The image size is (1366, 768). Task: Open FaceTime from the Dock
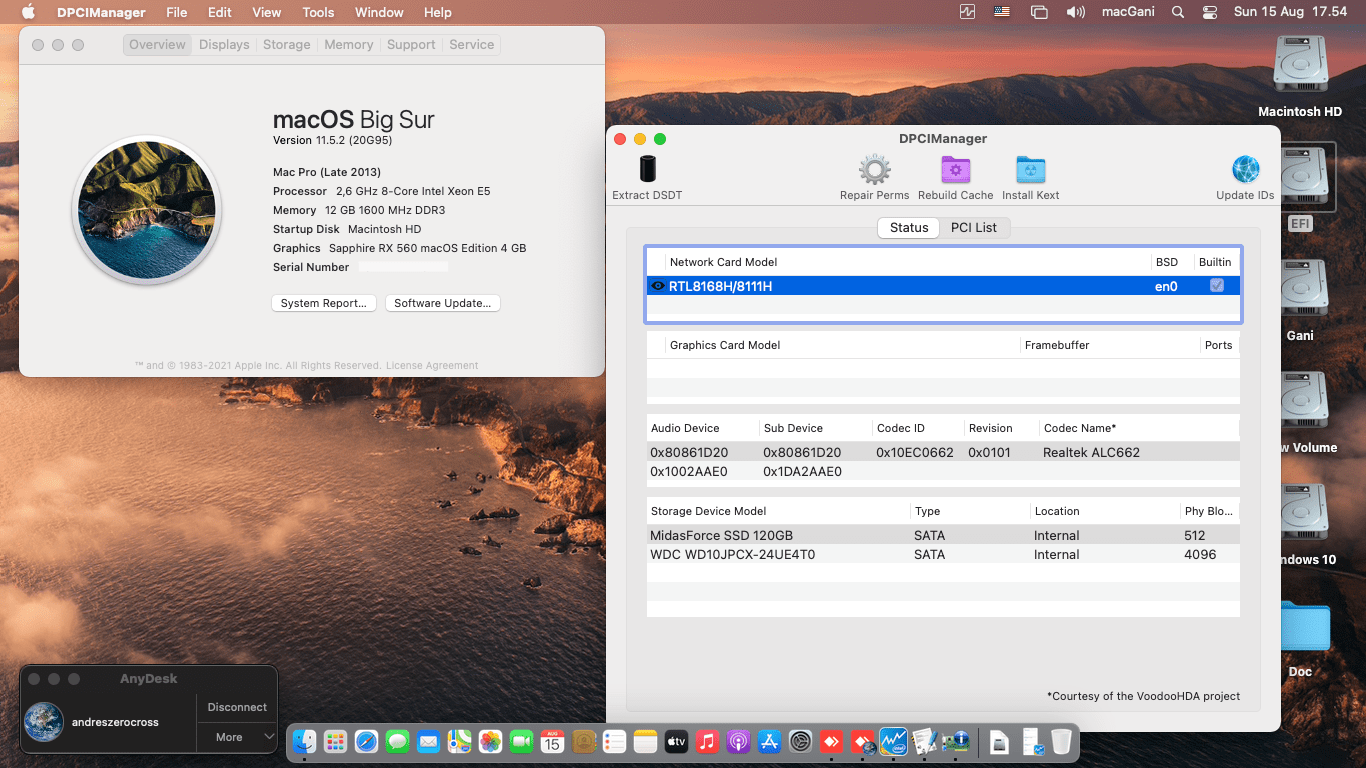click(x=521, y=741)
